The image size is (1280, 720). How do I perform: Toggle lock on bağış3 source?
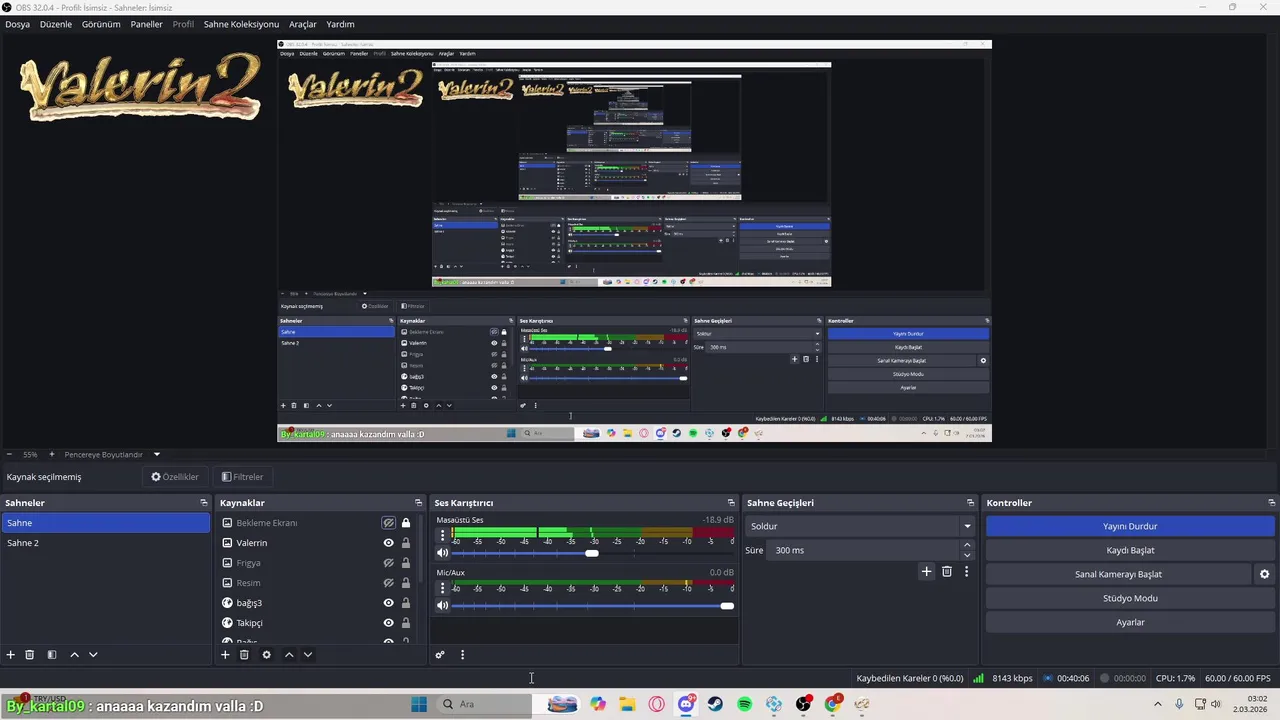[x=406, y=603]
